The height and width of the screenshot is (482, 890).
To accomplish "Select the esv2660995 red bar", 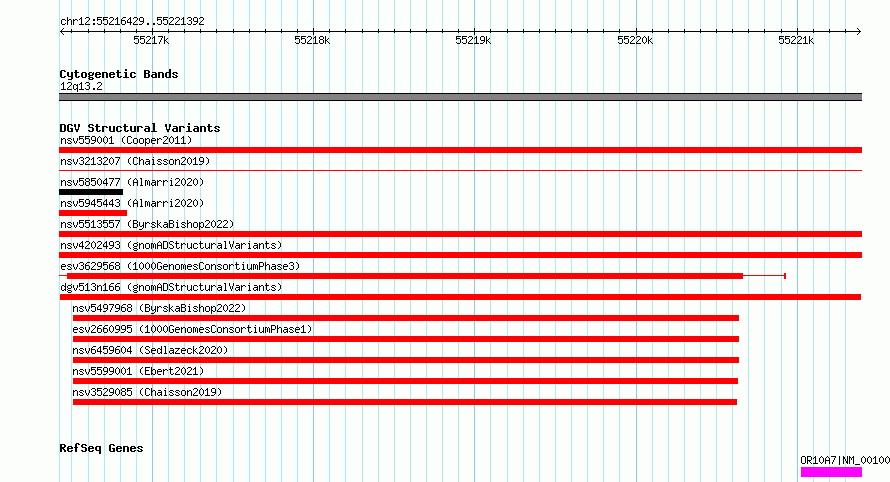I will click(406, 339).
